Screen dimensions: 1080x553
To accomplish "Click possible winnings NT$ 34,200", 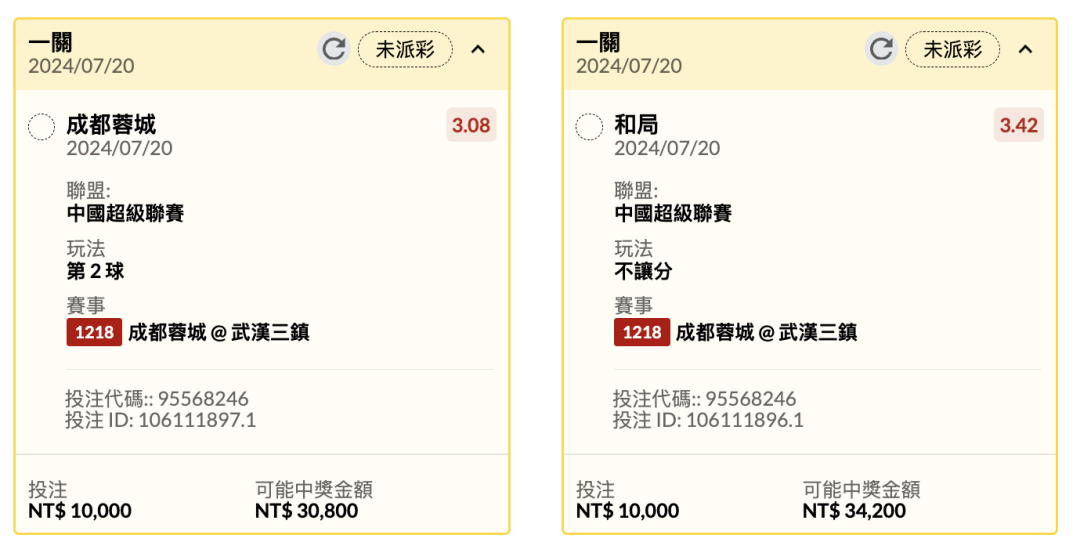I will (854, 511).
